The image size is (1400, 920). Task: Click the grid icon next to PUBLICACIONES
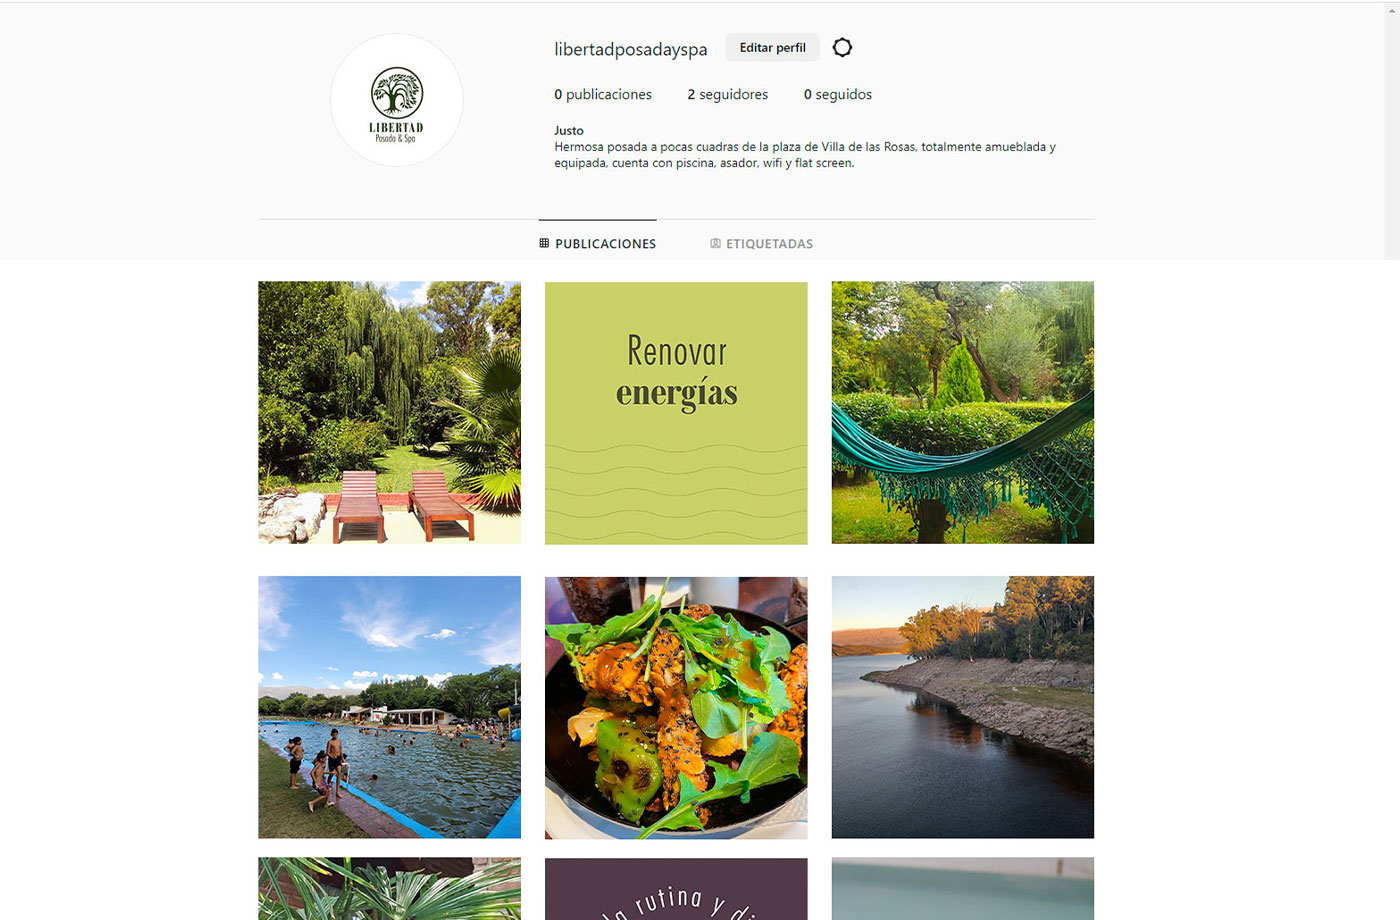[544, 243]
